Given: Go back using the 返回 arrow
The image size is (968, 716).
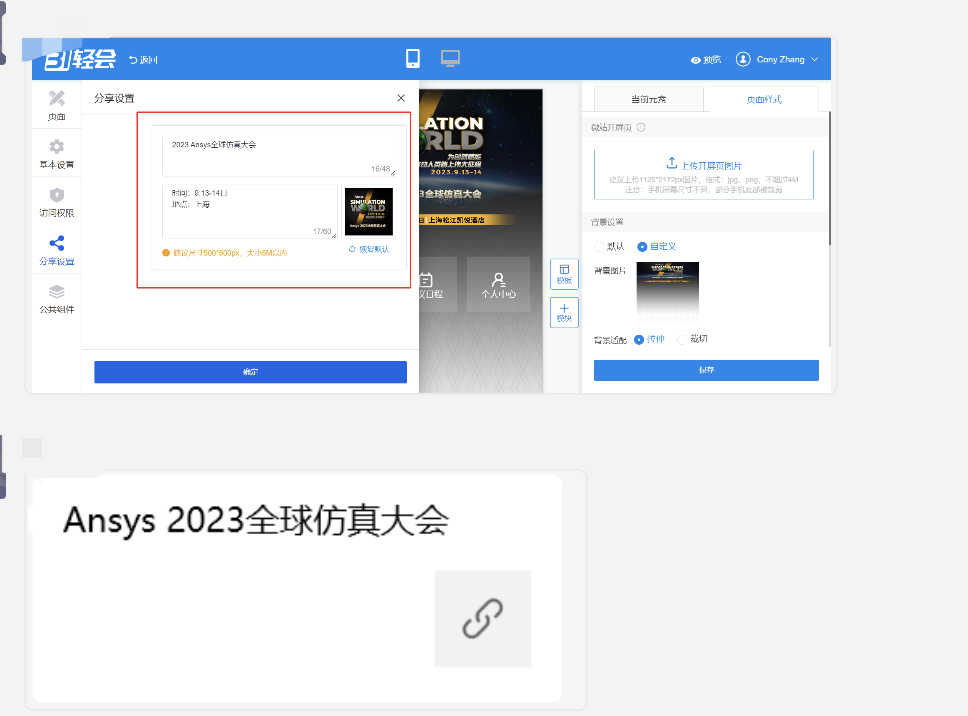Looking at the screenshot, I should [x=143, y=60].
